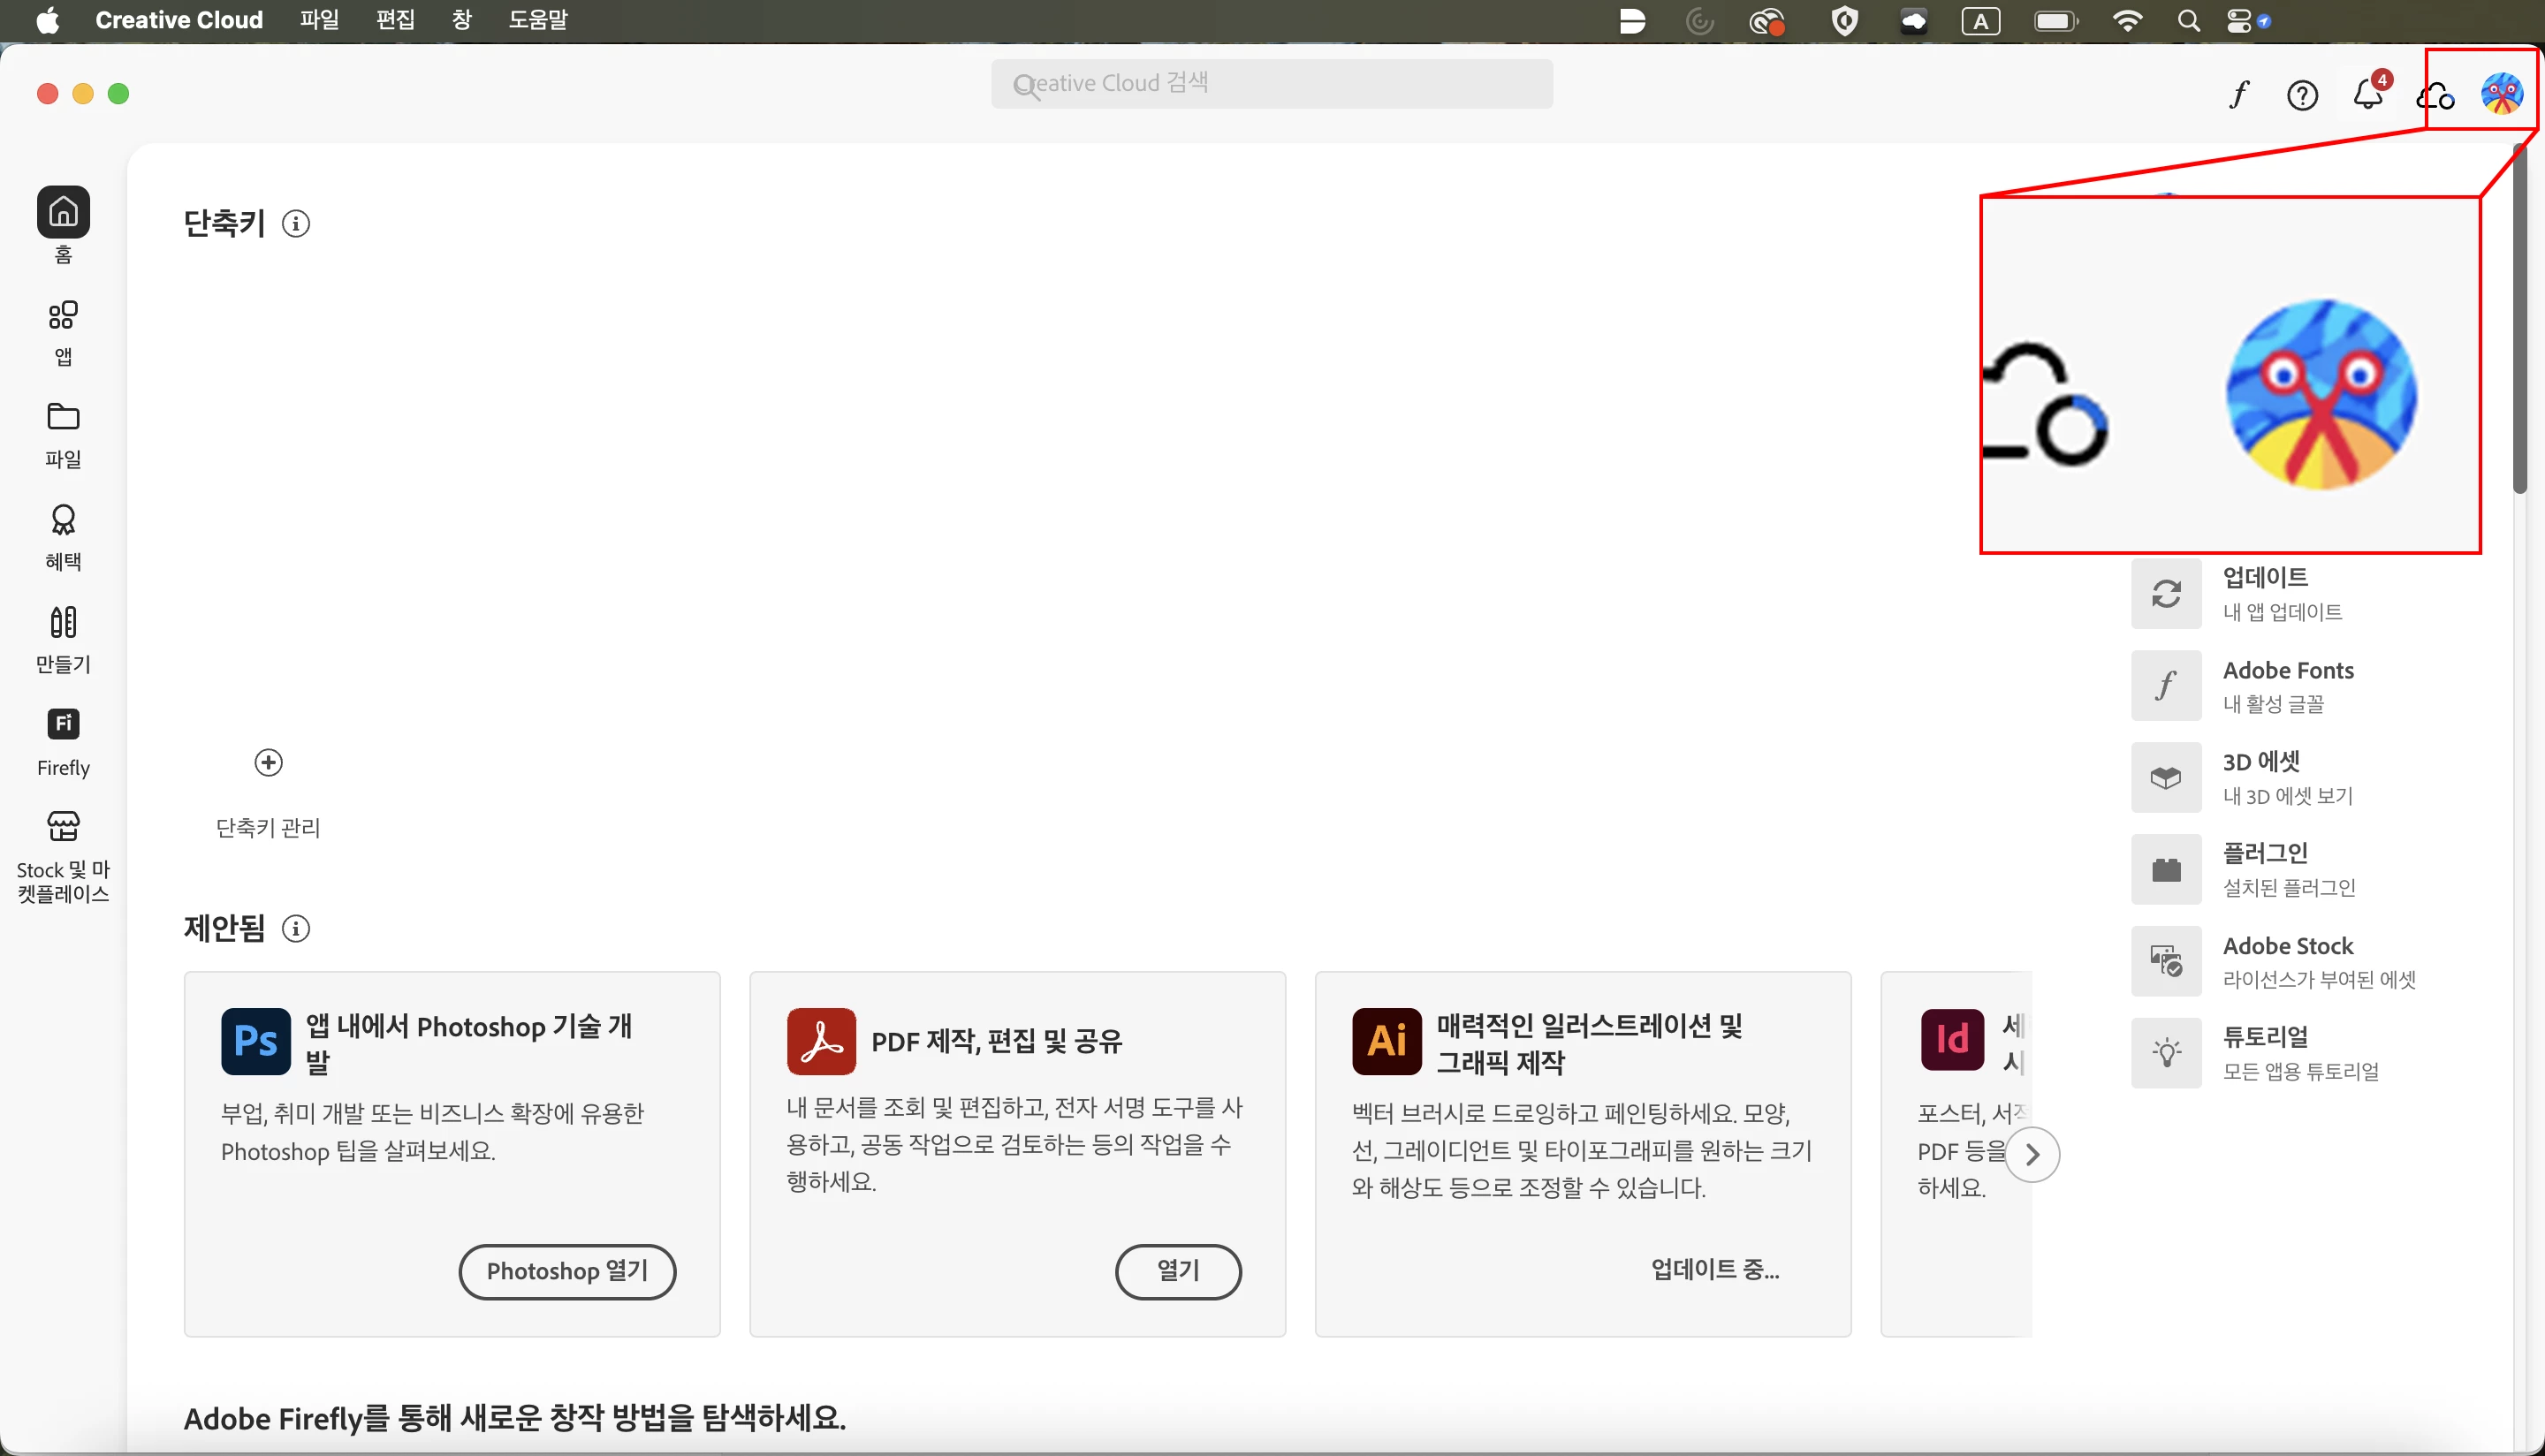Click the fonts 'f' icon in header
This screenshot has height=1456, width=2545.
click(2239, 95)
